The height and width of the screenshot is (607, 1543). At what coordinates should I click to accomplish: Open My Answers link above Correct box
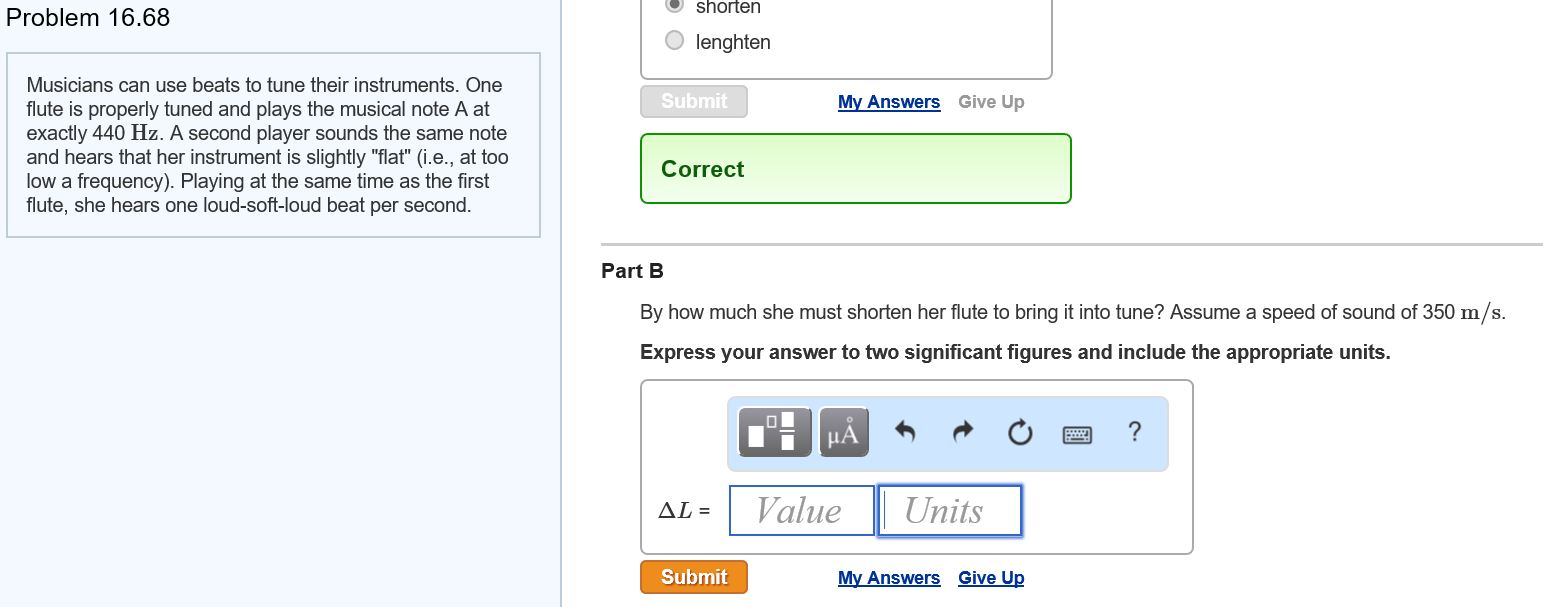(889, 102)
